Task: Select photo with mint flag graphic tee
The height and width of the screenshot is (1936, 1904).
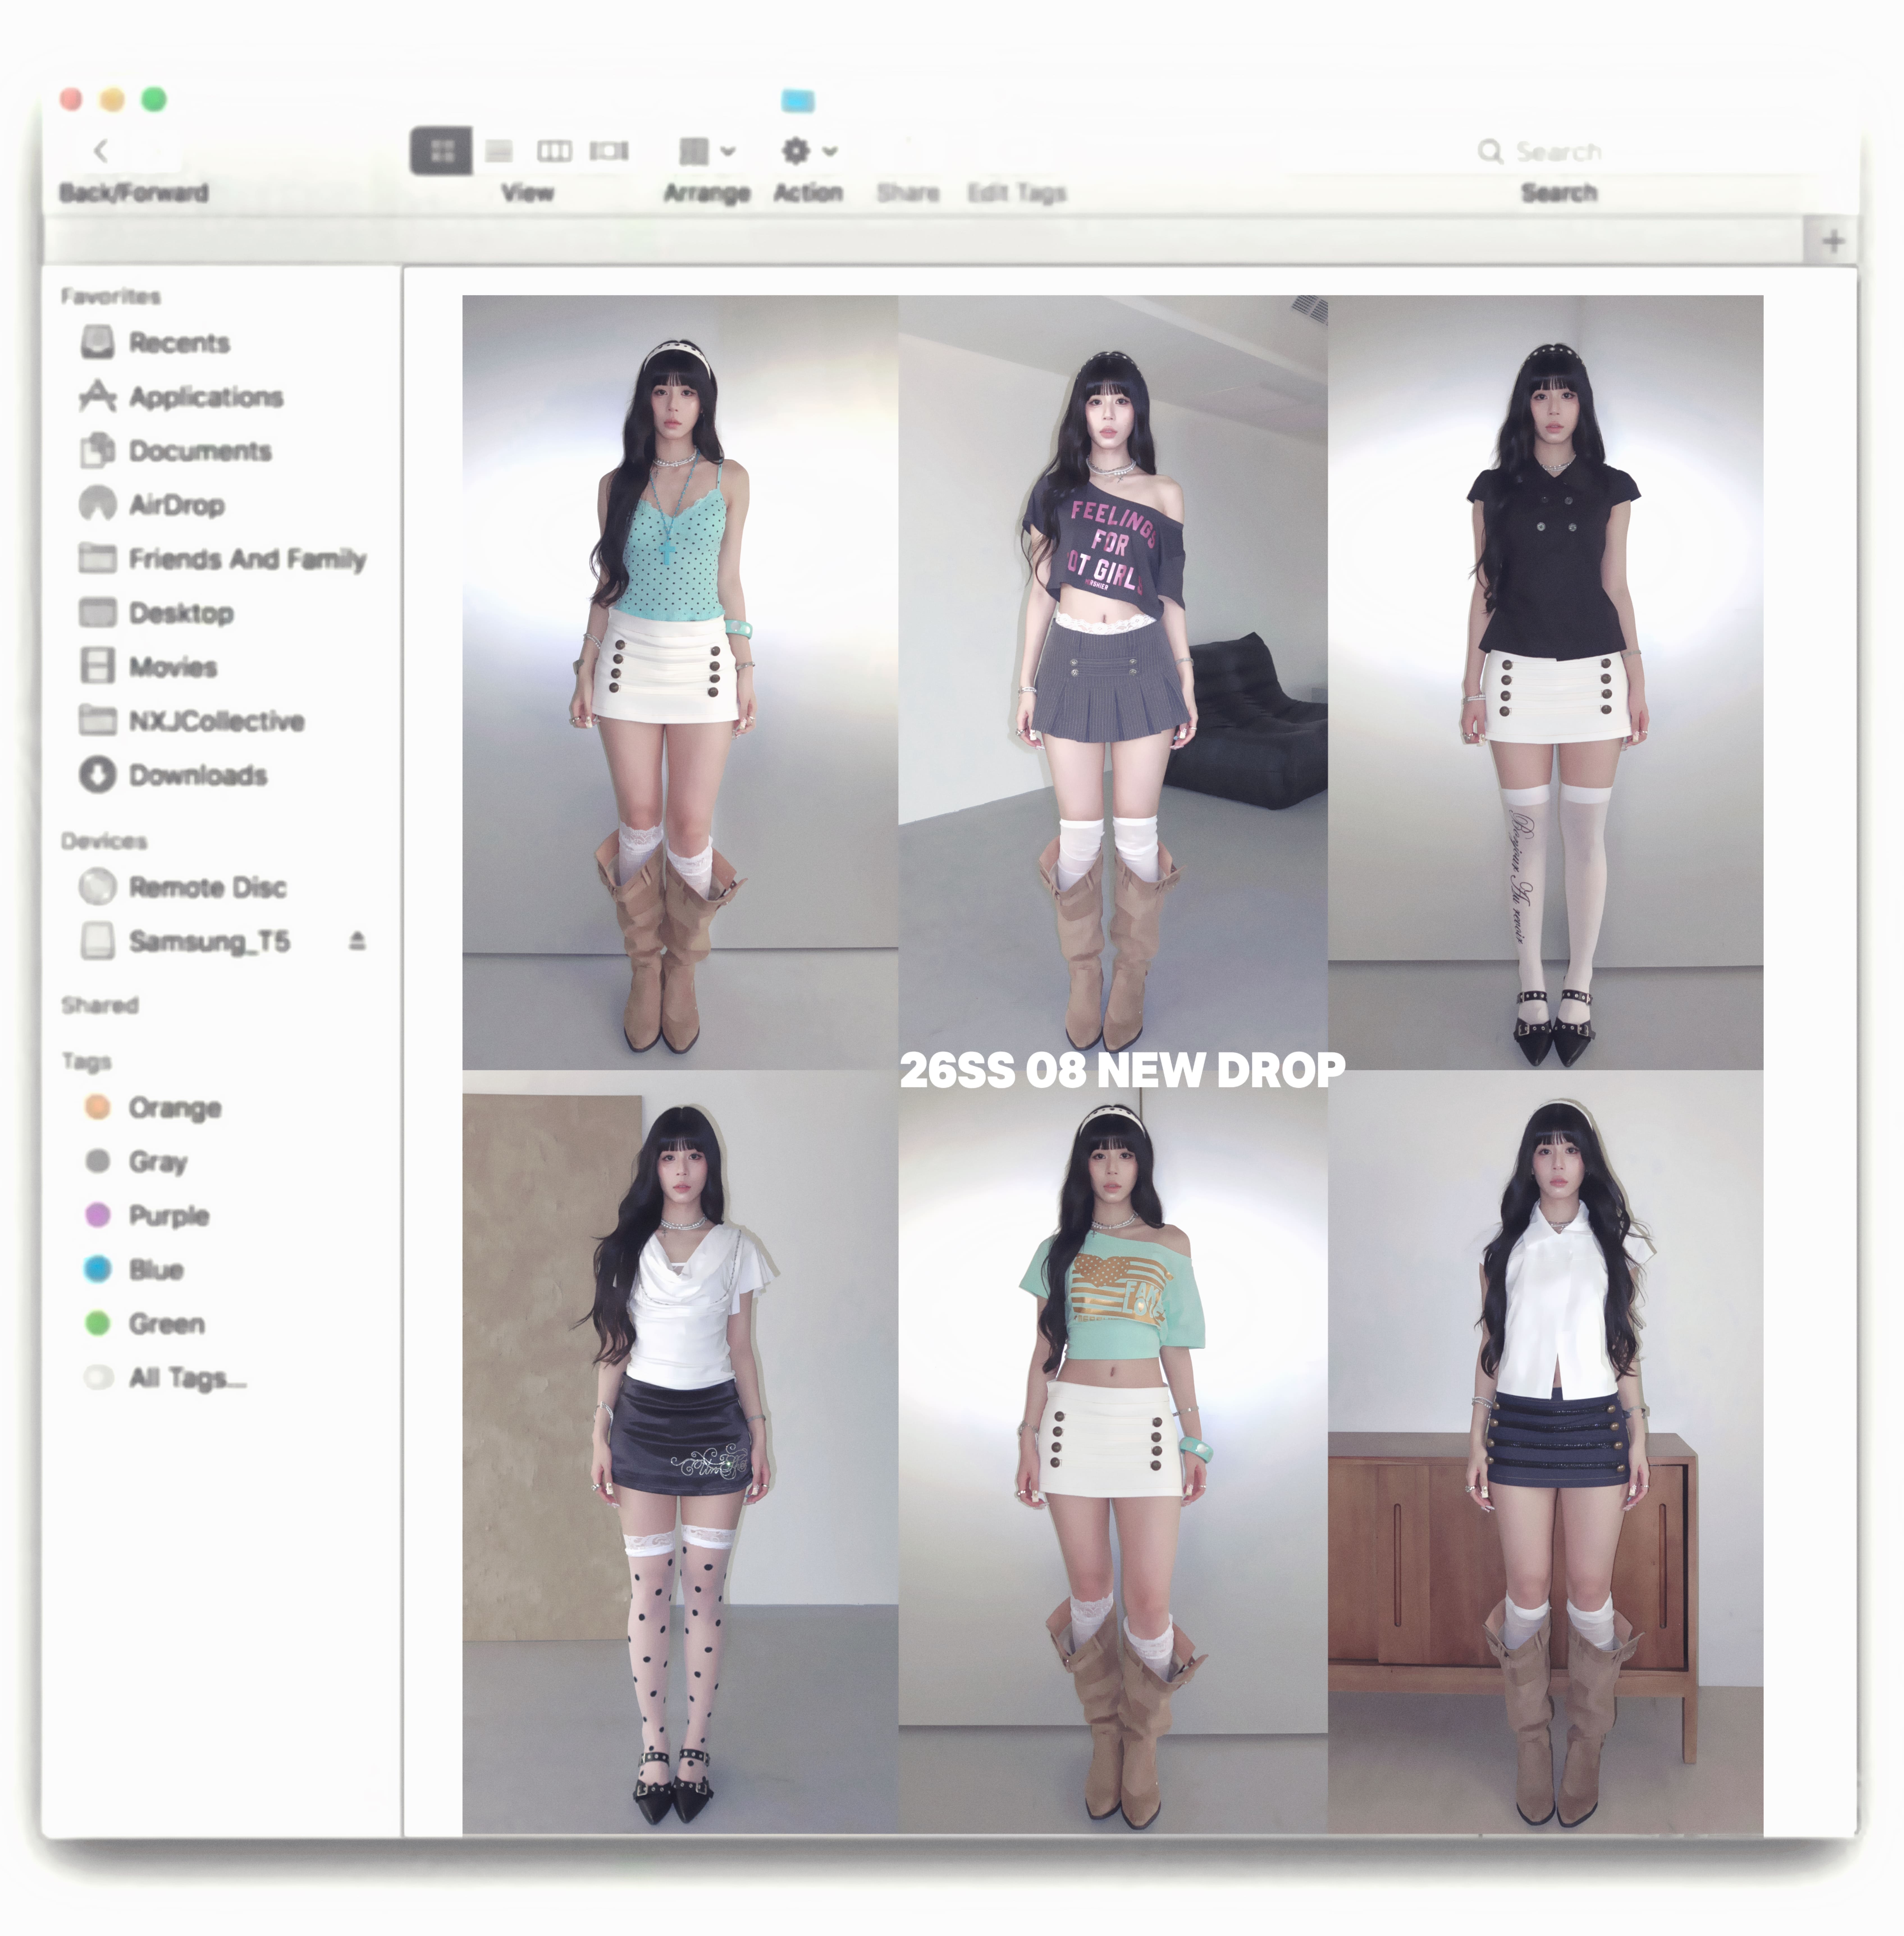Action: pyautogui.click(x=1113, y=1453)
